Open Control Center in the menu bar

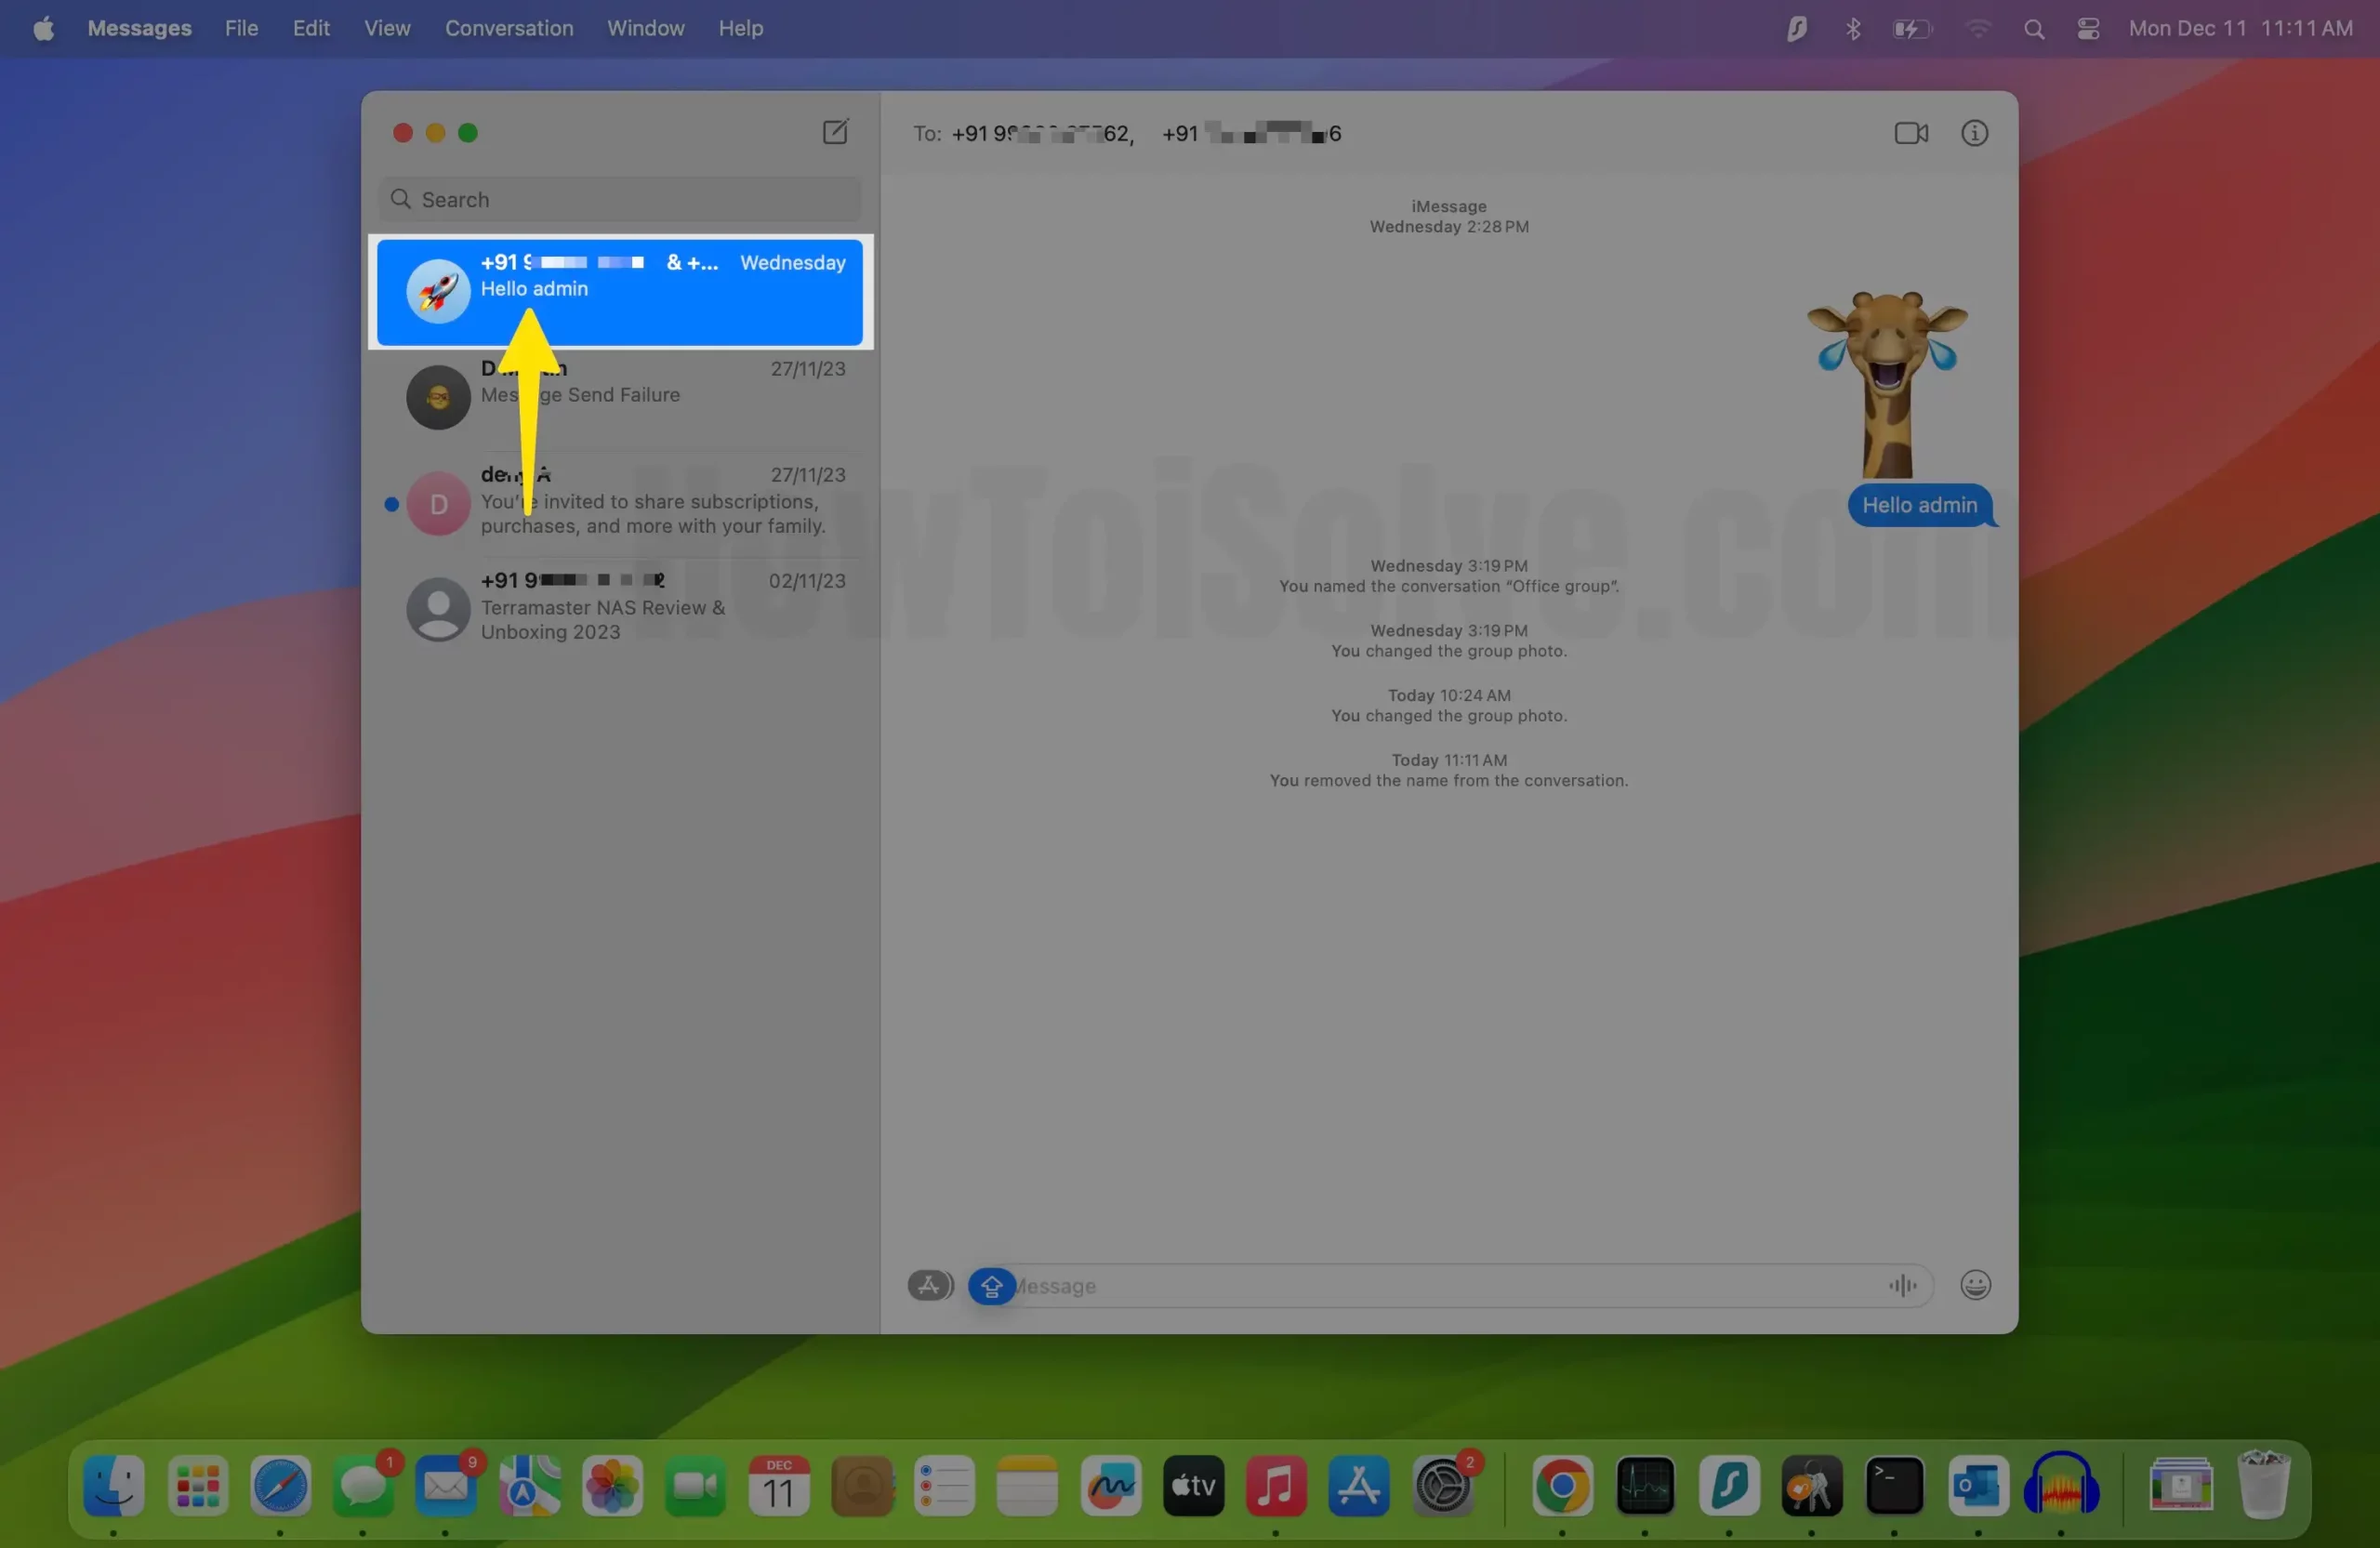pos(2087,29)
